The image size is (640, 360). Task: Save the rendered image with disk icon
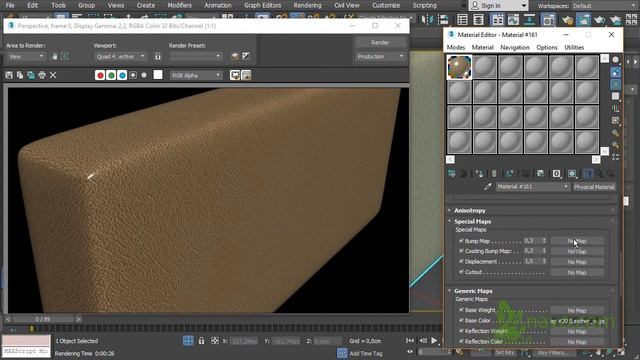click(x=9, y=75)
